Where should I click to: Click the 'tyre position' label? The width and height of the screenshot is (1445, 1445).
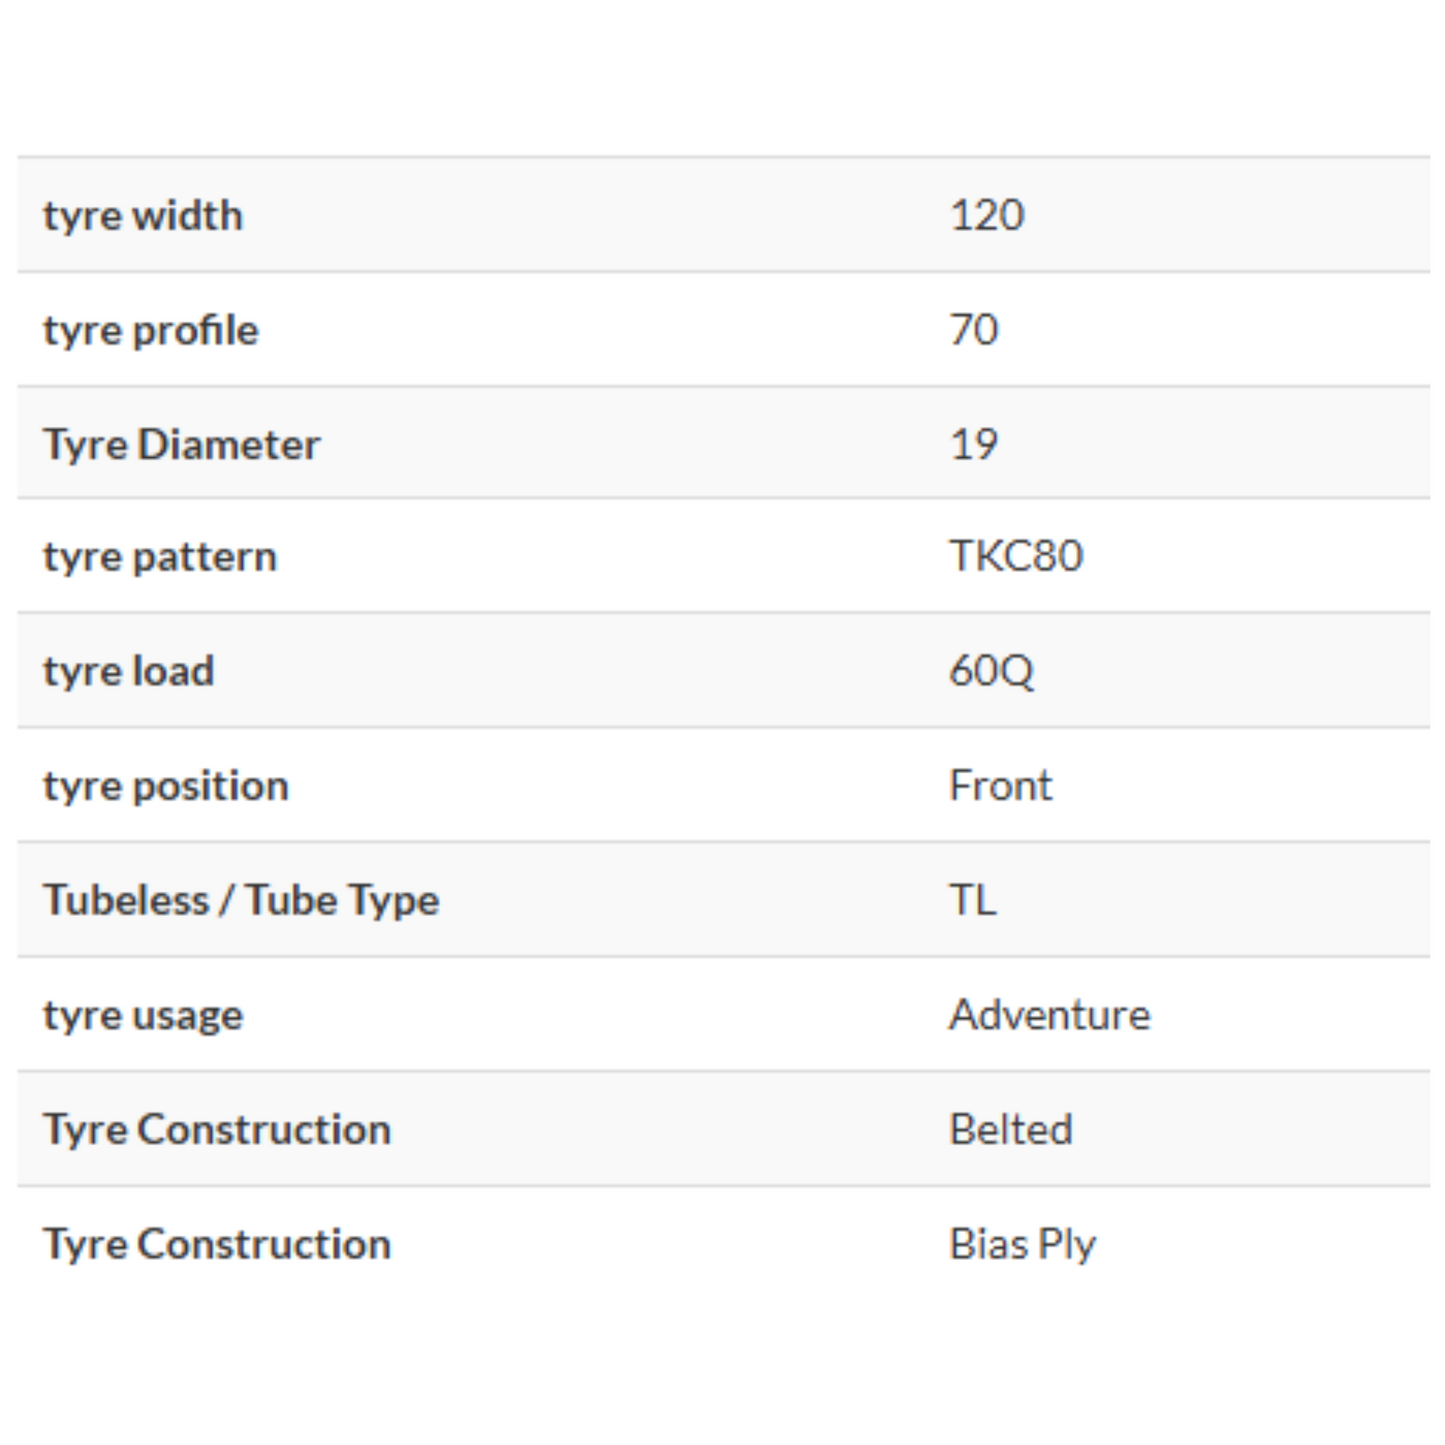pyautogui.click(x=165, y=787)
